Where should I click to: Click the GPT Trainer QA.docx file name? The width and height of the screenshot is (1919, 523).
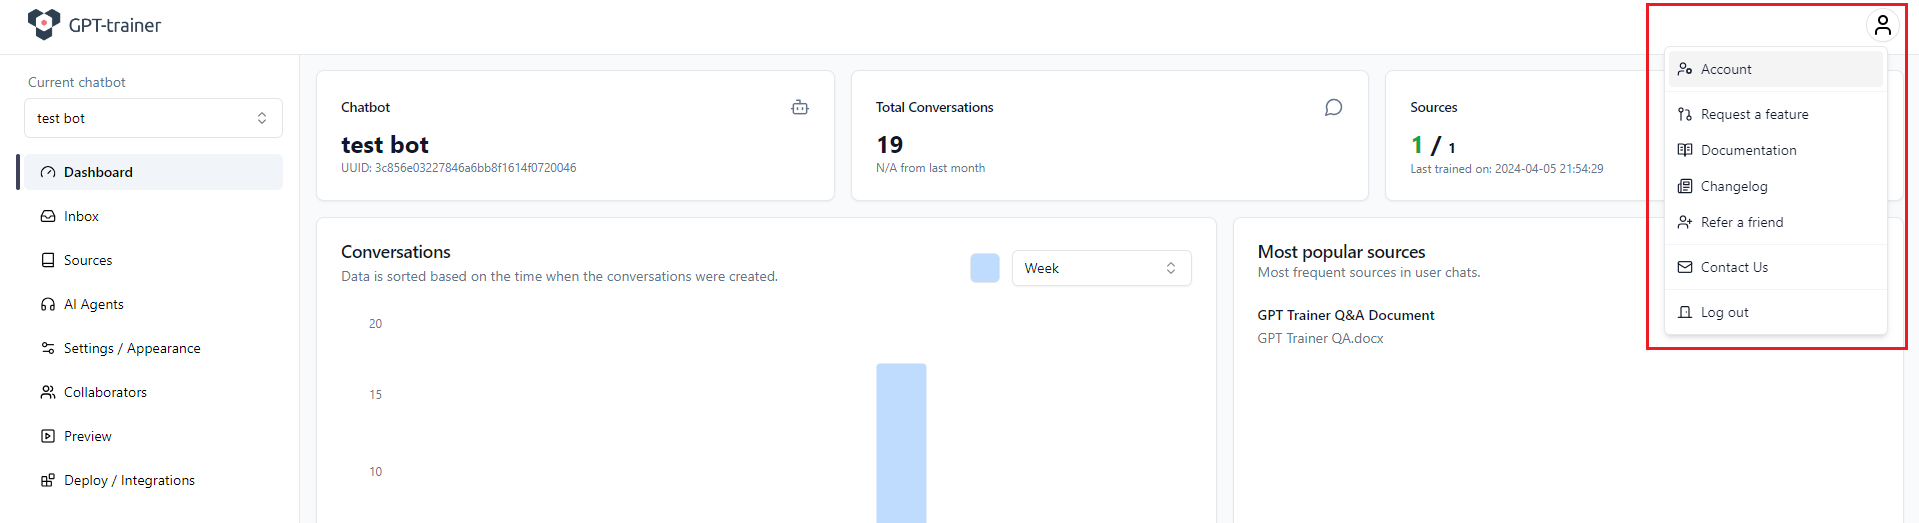pos(1320,338)
